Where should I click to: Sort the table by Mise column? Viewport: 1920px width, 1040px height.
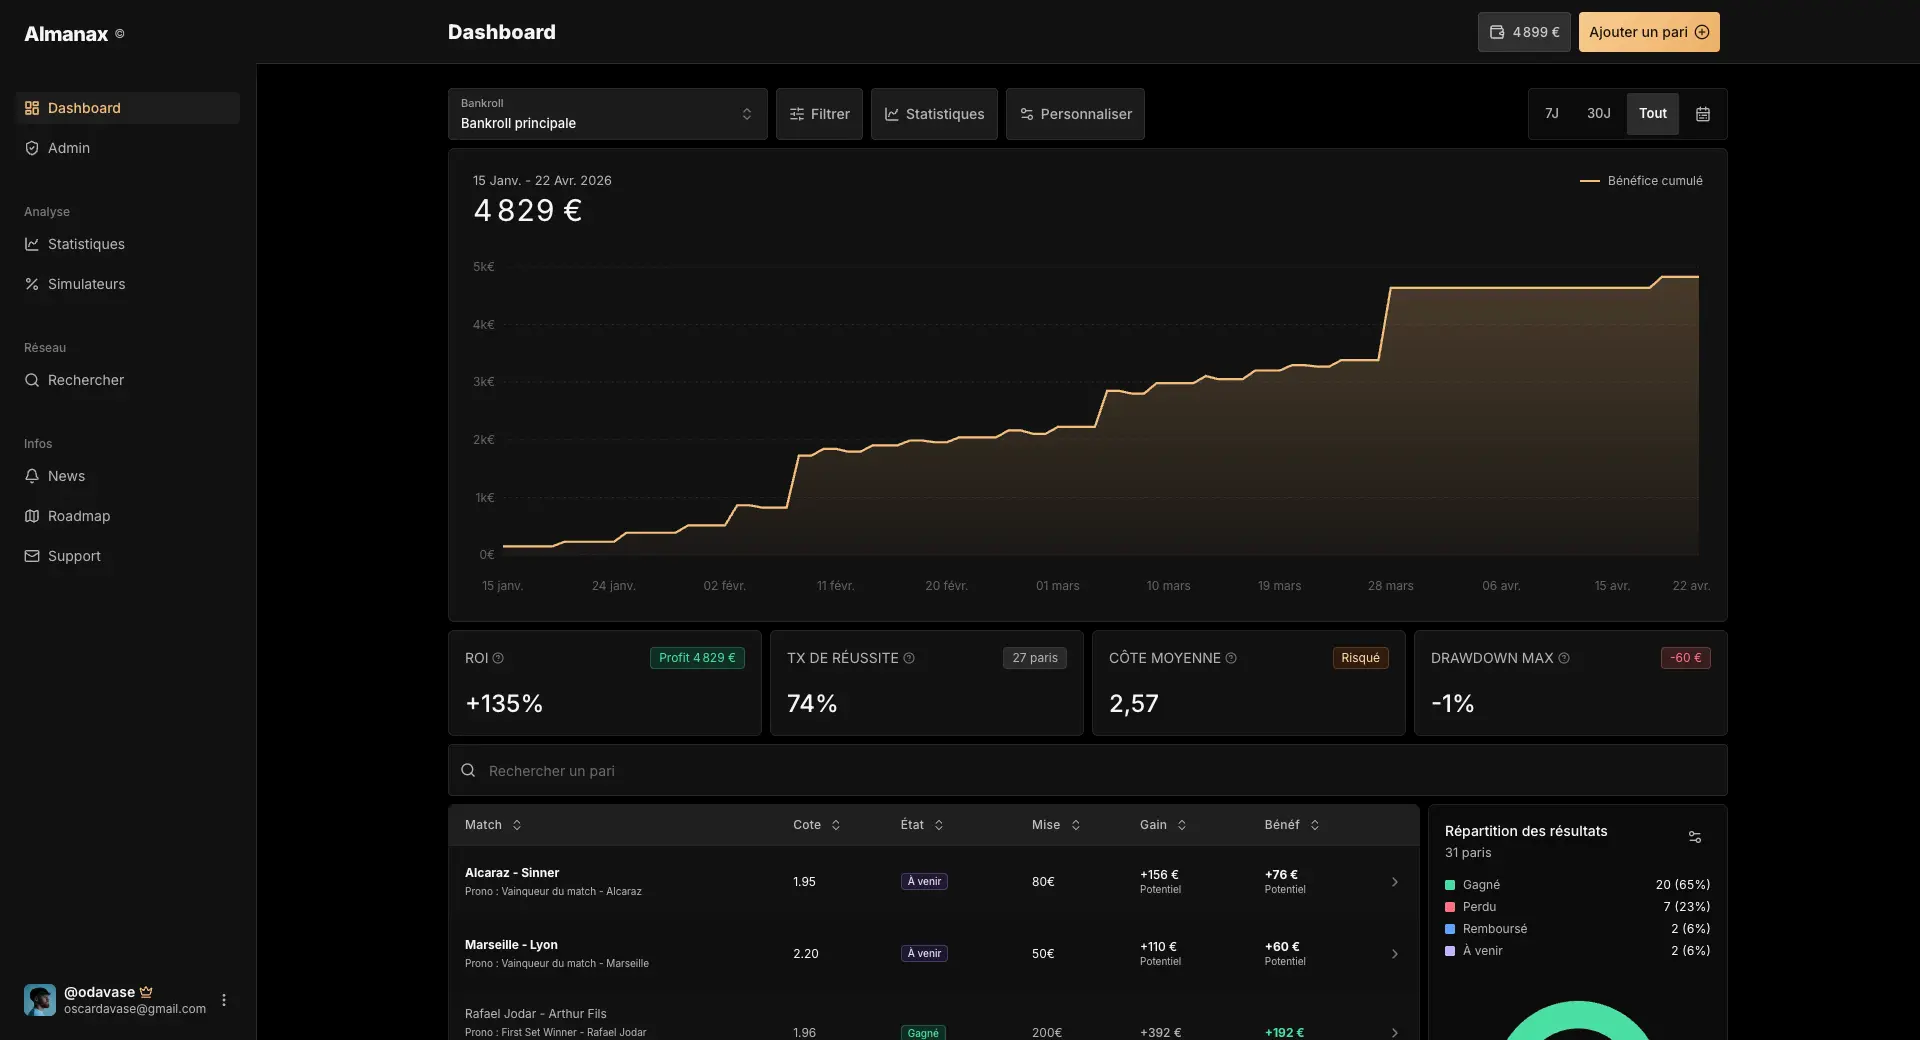tap(1056, 825)
